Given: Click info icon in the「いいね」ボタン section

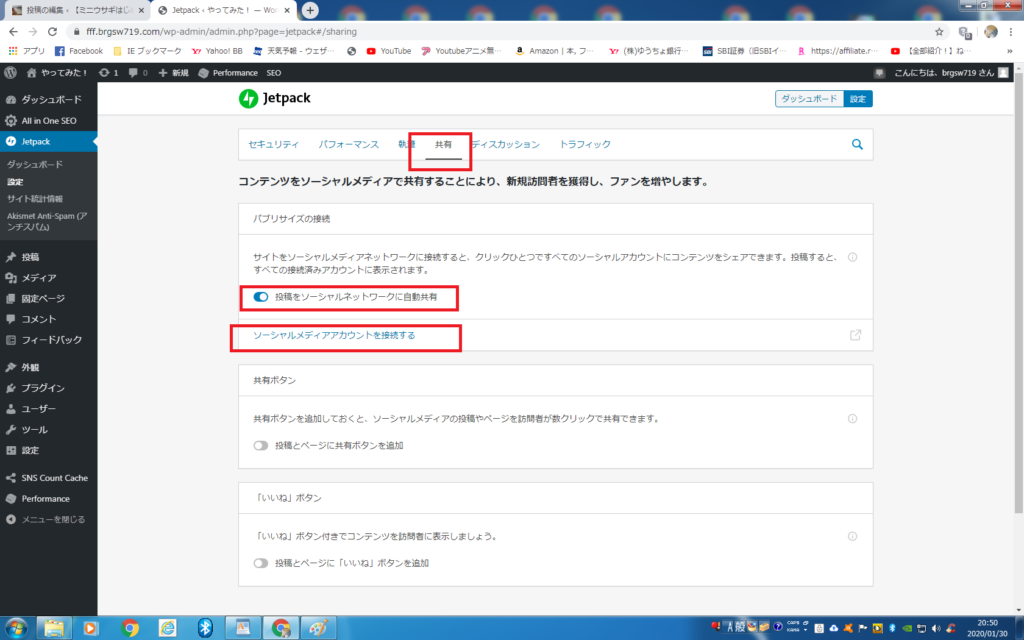Looking at the screenshot, I should [853, 536].
